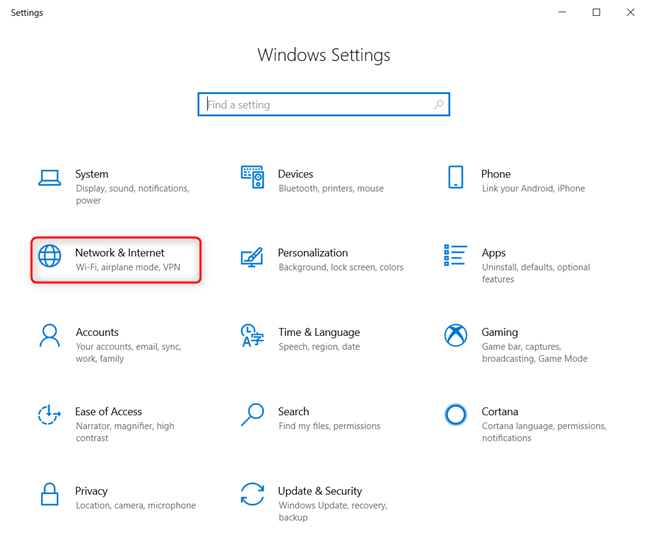This screenshot has width=648, height=551.
Task: Open Network & Internet title
Action: coord(120,253)
